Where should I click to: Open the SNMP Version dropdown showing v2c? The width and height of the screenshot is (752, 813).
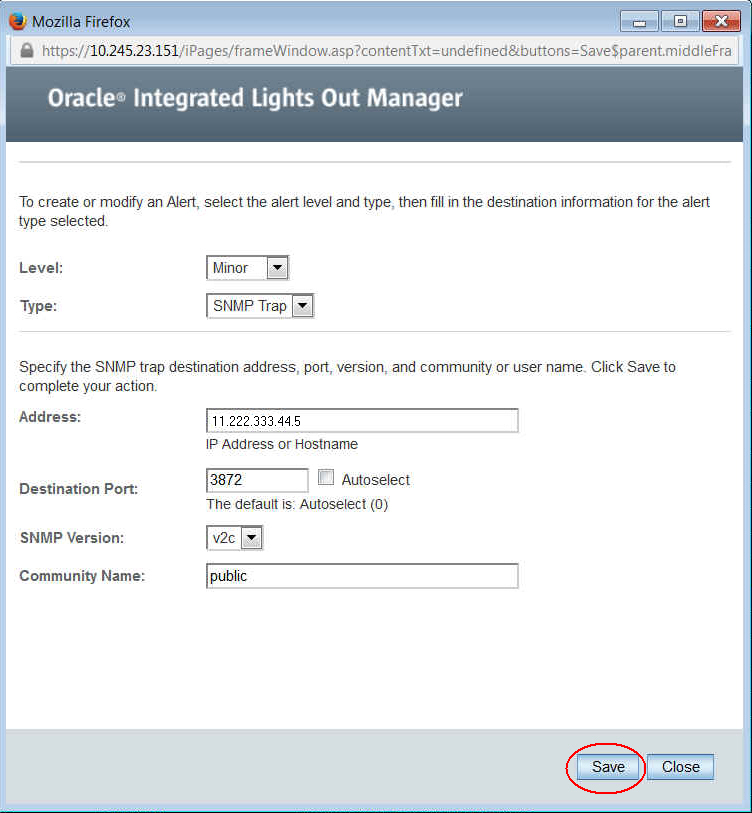[x=234, y=538]
